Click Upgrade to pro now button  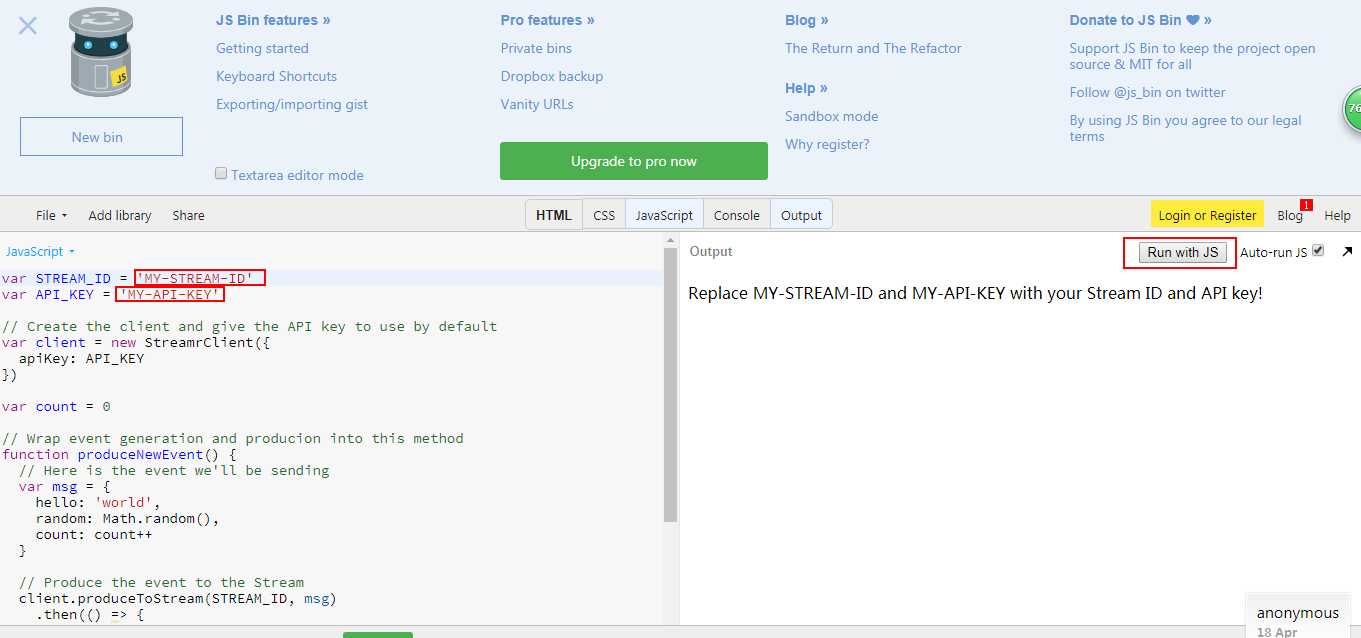tap(634, 161)
